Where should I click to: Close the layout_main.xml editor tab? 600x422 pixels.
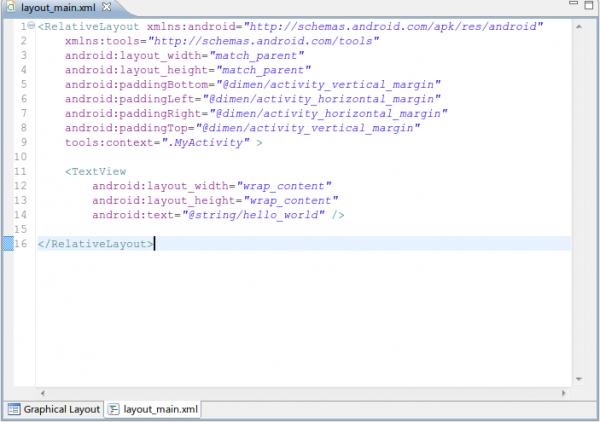107,7
